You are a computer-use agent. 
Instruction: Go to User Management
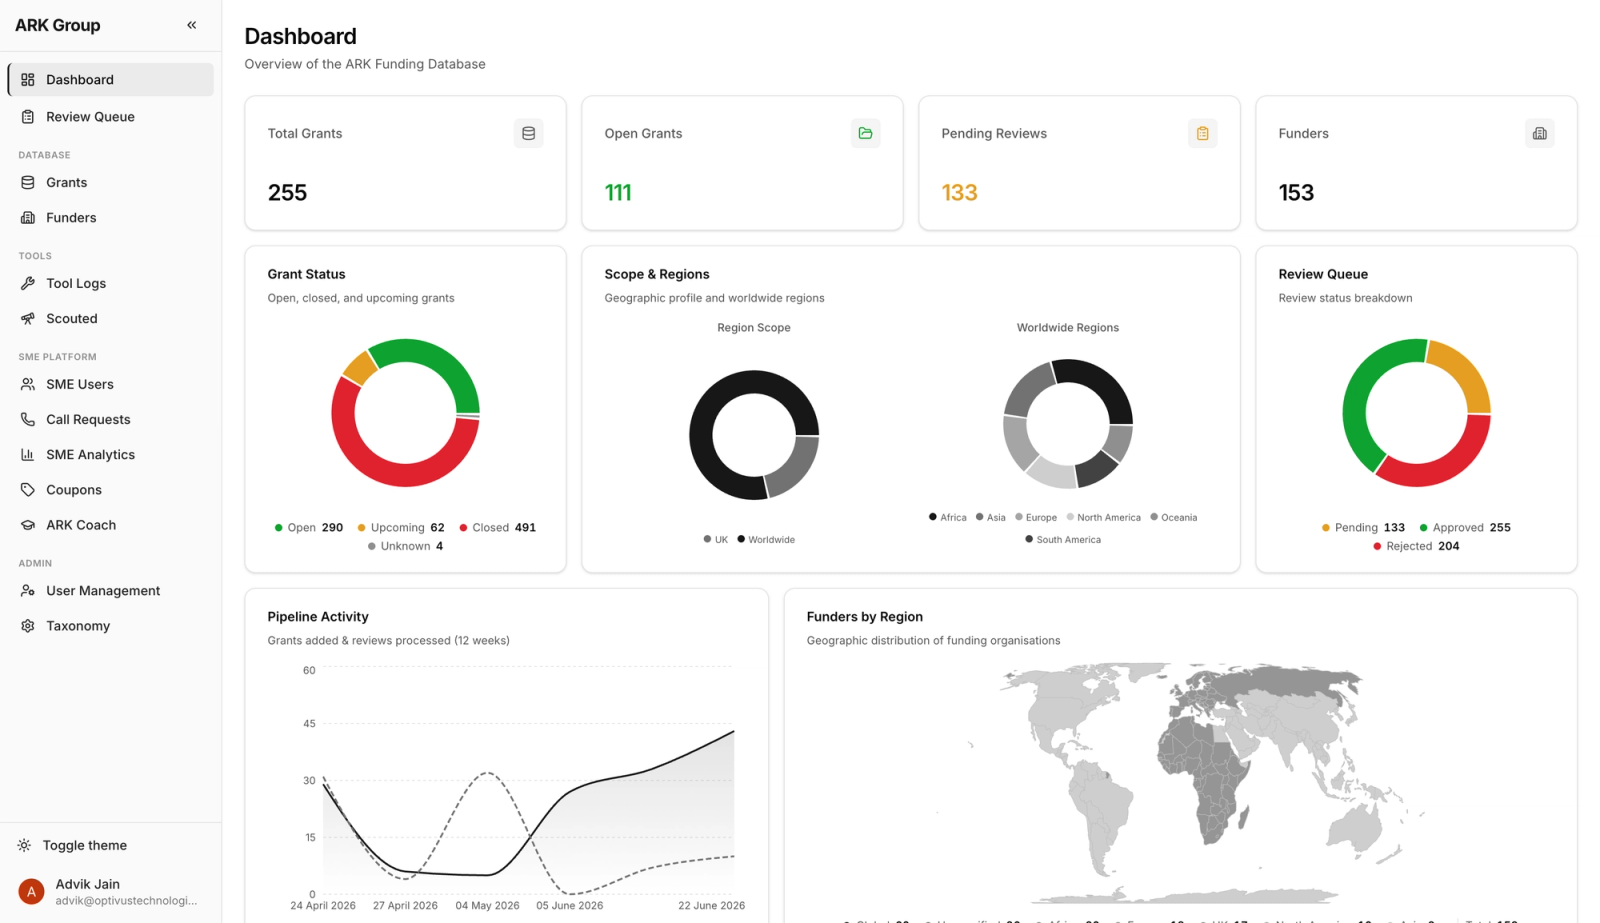coord(110,591)
